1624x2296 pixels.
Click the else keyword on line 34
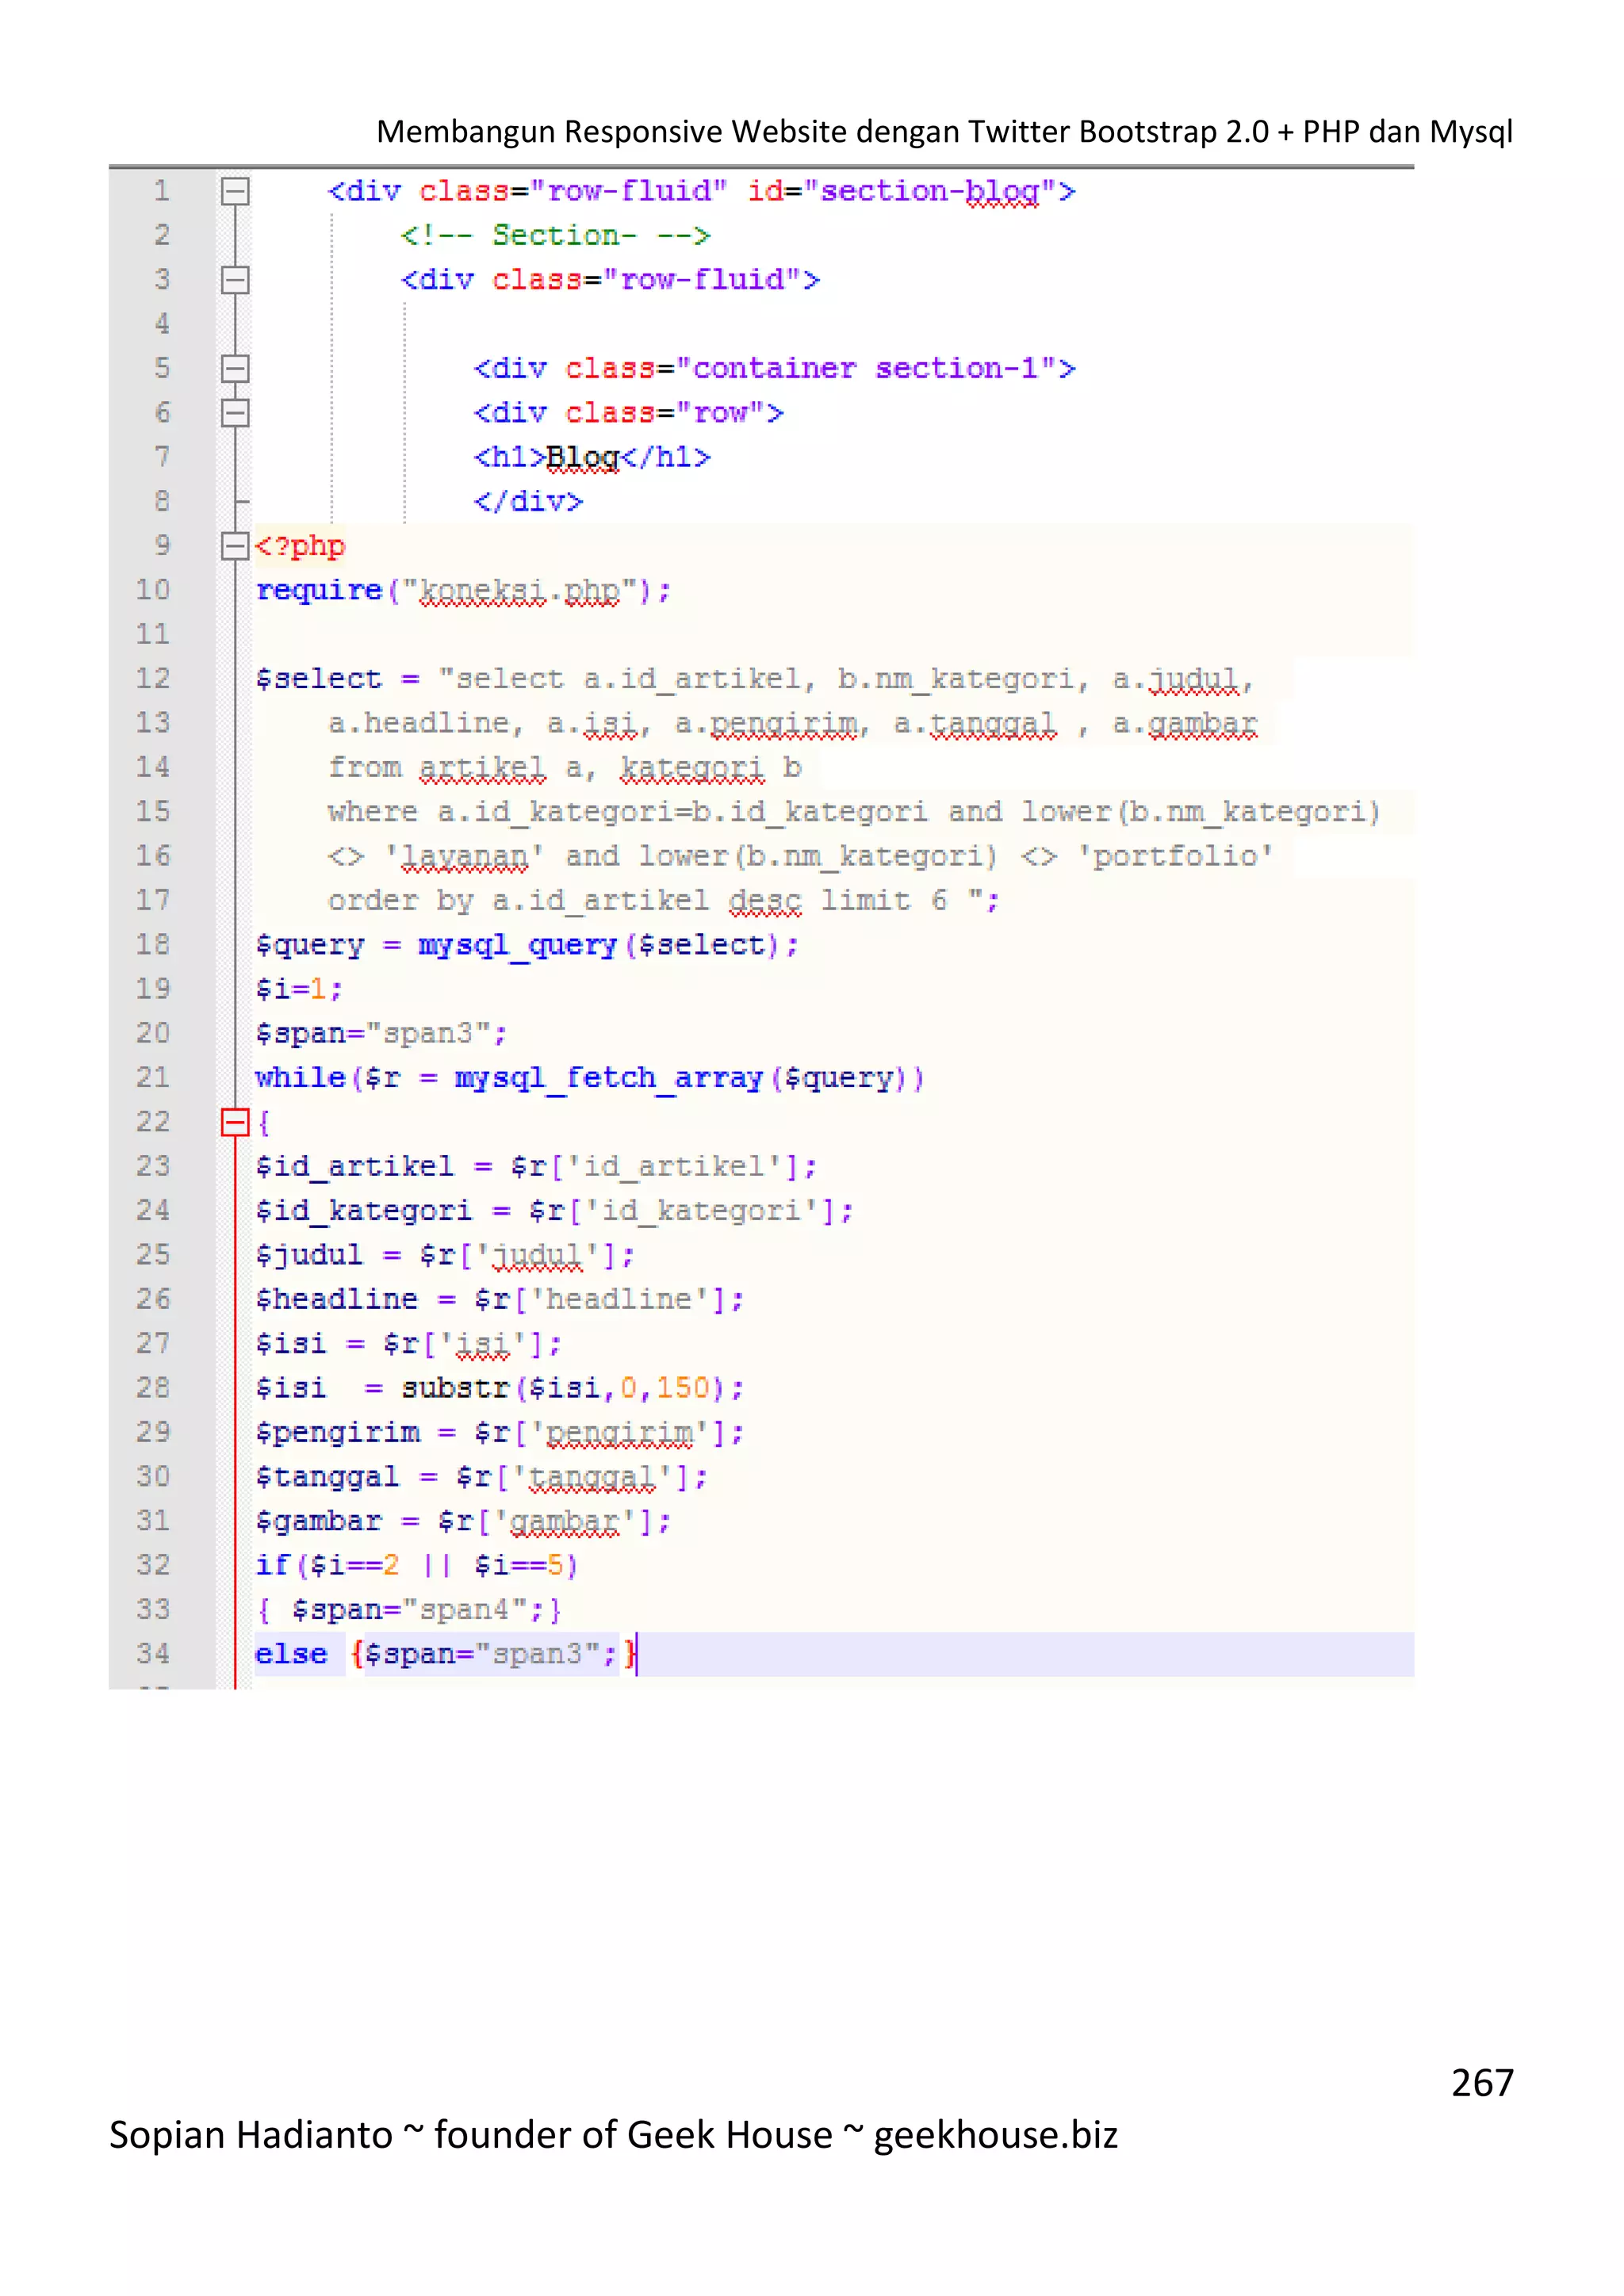291,1654
